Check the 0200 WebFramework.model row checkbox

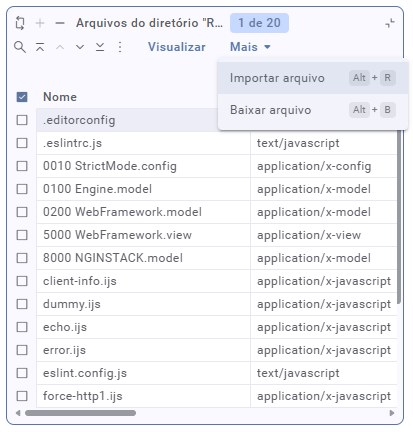(22, 212)
